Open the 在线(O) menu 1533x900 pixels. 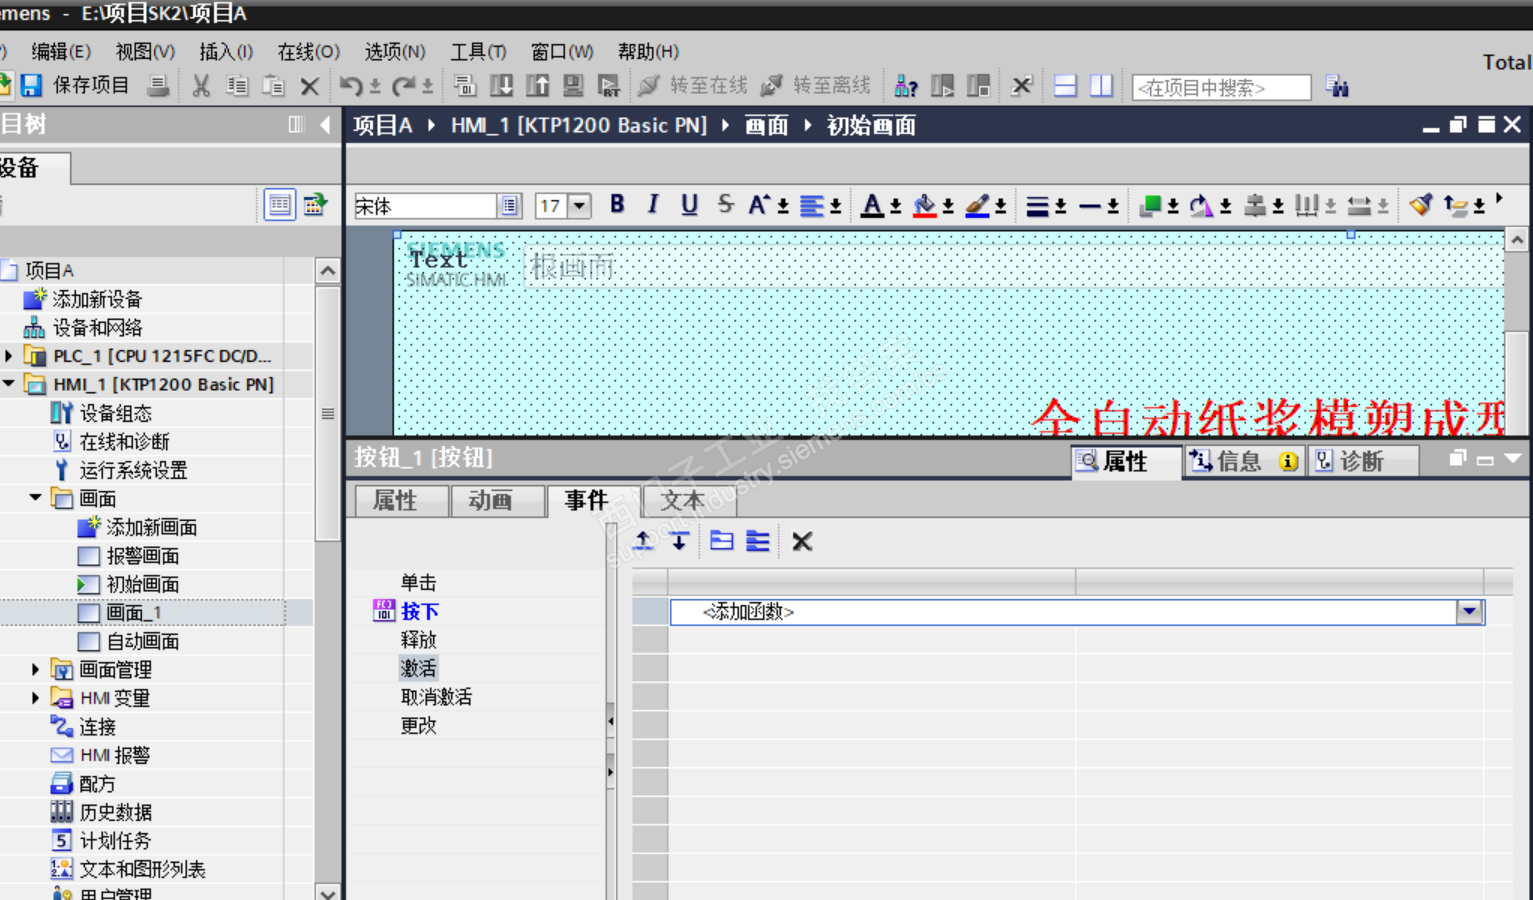[x=309, y=51]
